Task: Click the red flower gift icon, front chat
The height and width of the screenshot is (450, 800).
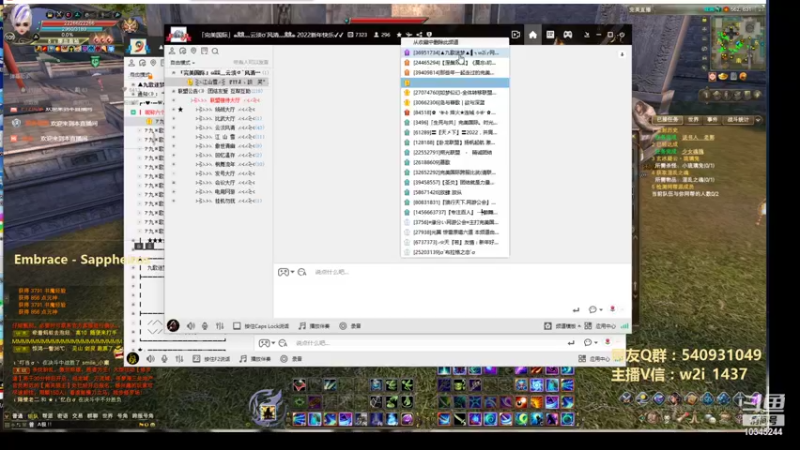Action: pos(612,309)
